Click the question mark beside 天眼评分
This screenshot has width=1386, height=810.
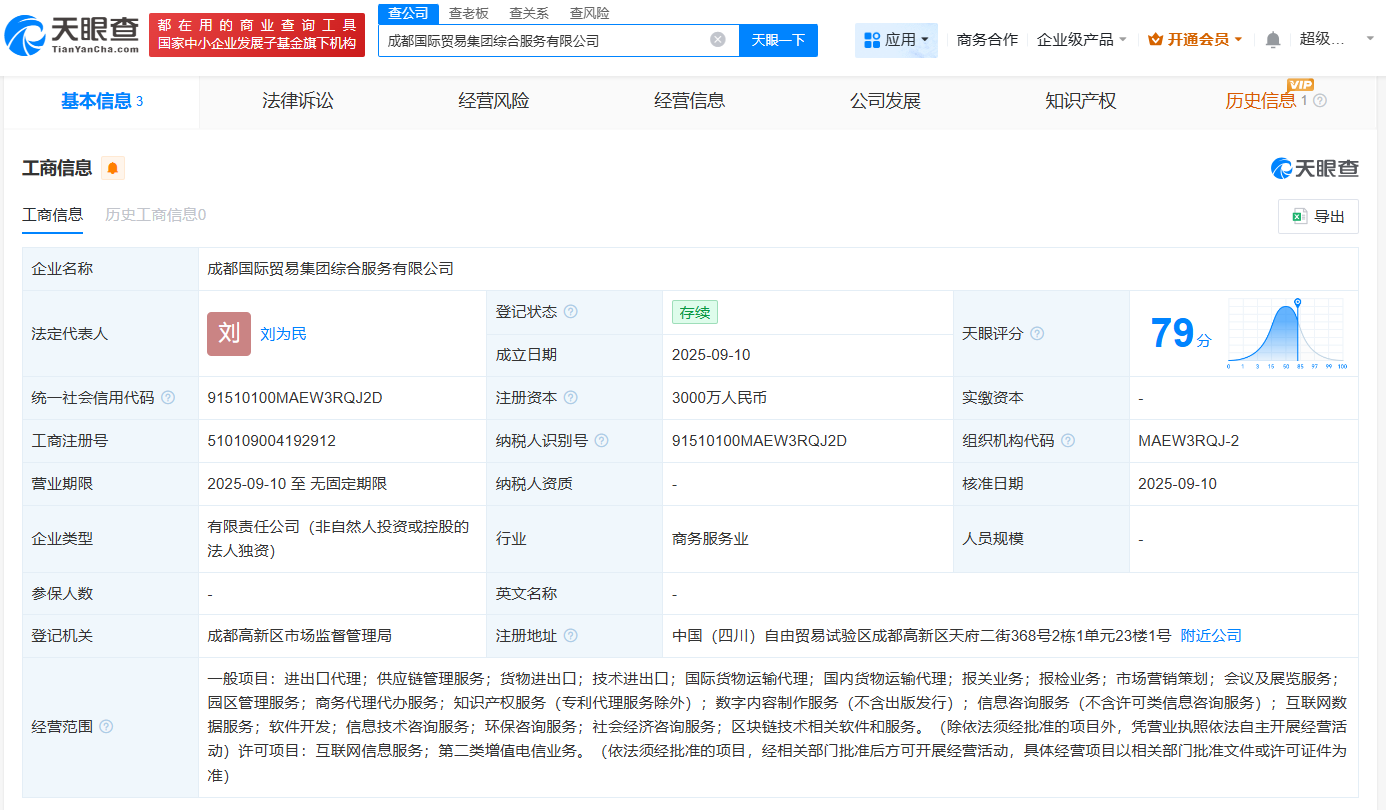1037,334
